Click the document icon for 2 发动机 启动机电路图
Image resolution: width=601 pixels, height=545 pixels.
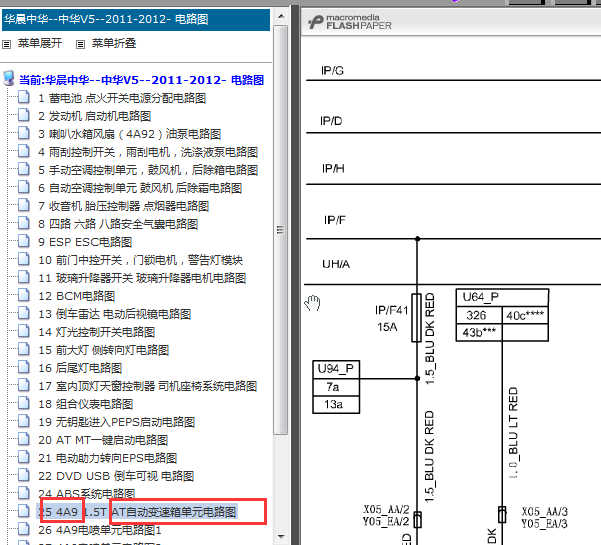24,115
